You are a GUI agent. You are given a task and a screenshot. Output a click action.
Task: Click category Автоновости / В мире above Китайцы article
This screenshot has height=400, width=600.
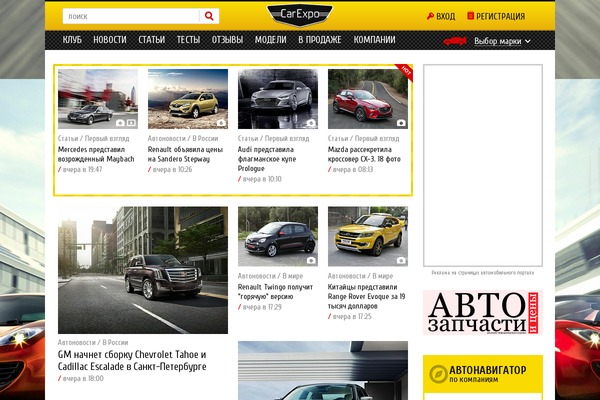tap(360, 276)
